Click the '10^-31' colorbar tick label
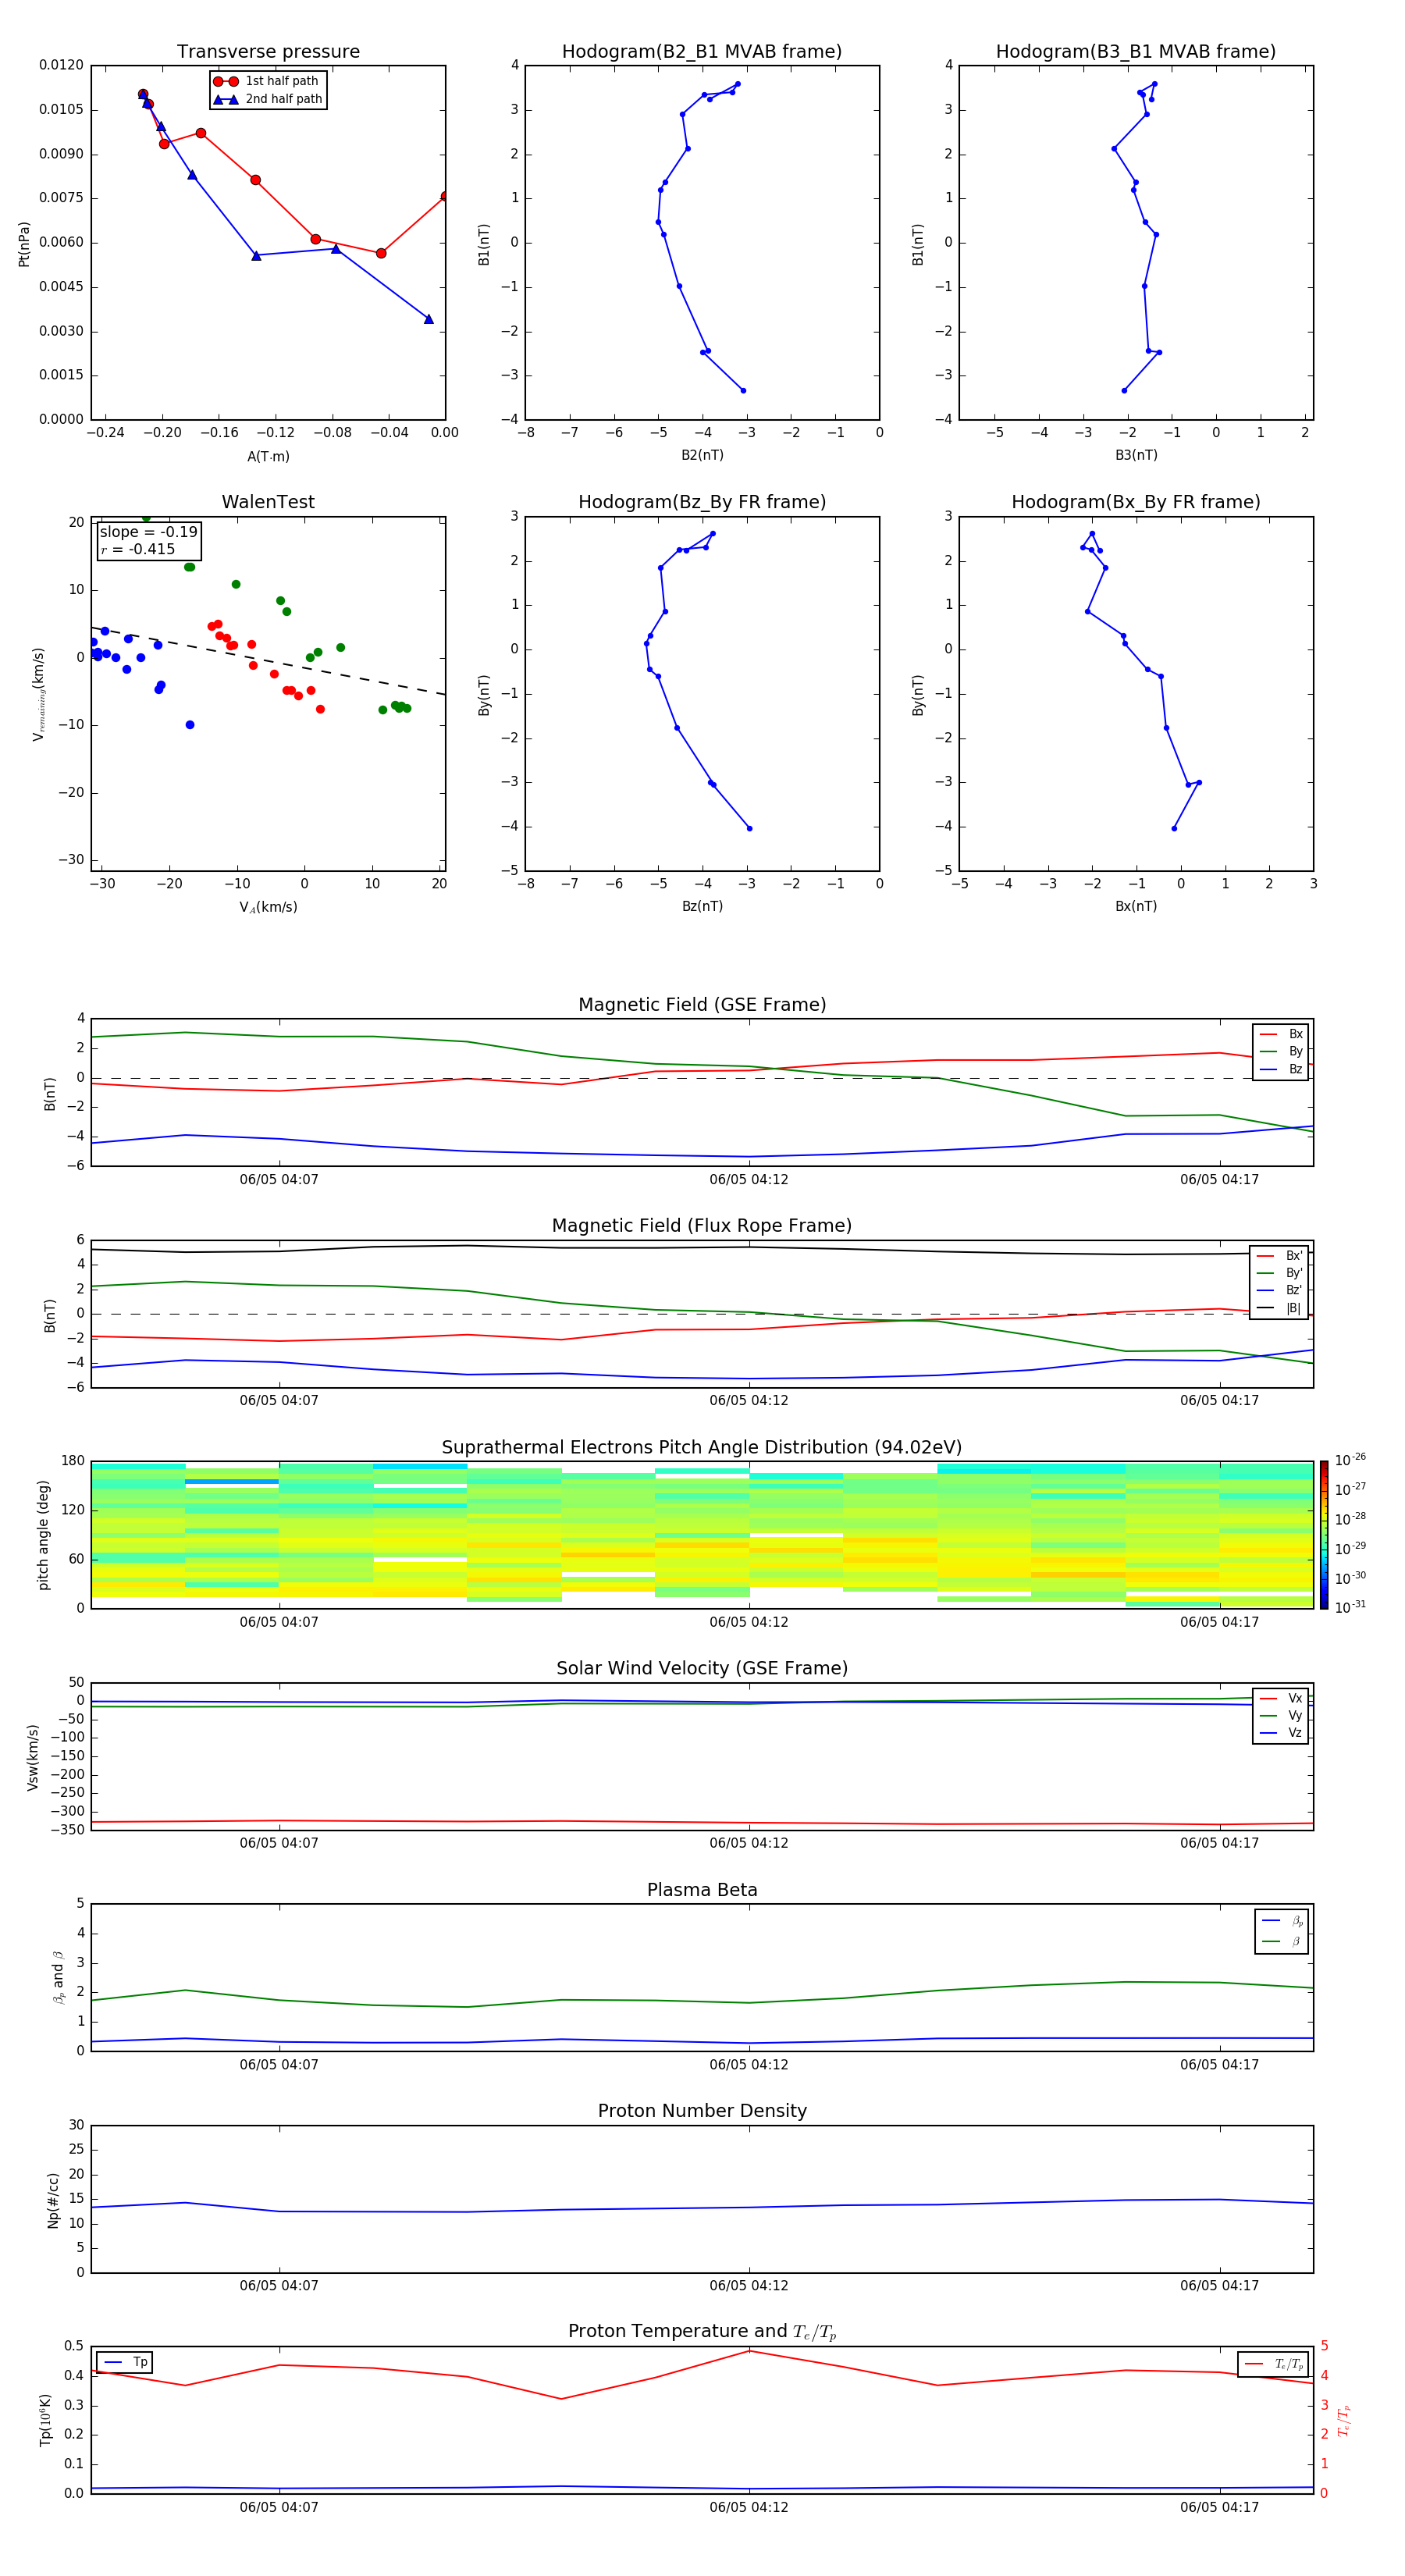Viewport: 1405px width, 2576px height. click(x=1350, y=1608)
